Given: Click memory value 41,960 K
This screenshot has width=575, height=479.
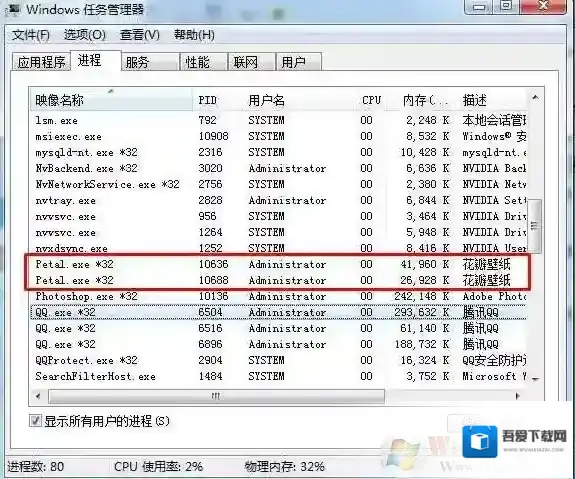Looking at the screenshot, I should tap(425, 264).
